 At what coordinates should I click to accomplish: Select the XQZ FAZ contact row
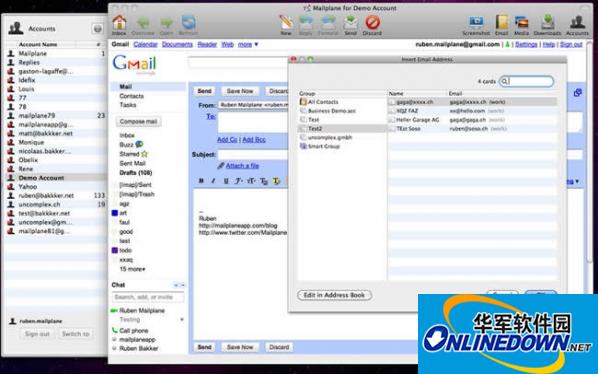(x=472, y=111)
